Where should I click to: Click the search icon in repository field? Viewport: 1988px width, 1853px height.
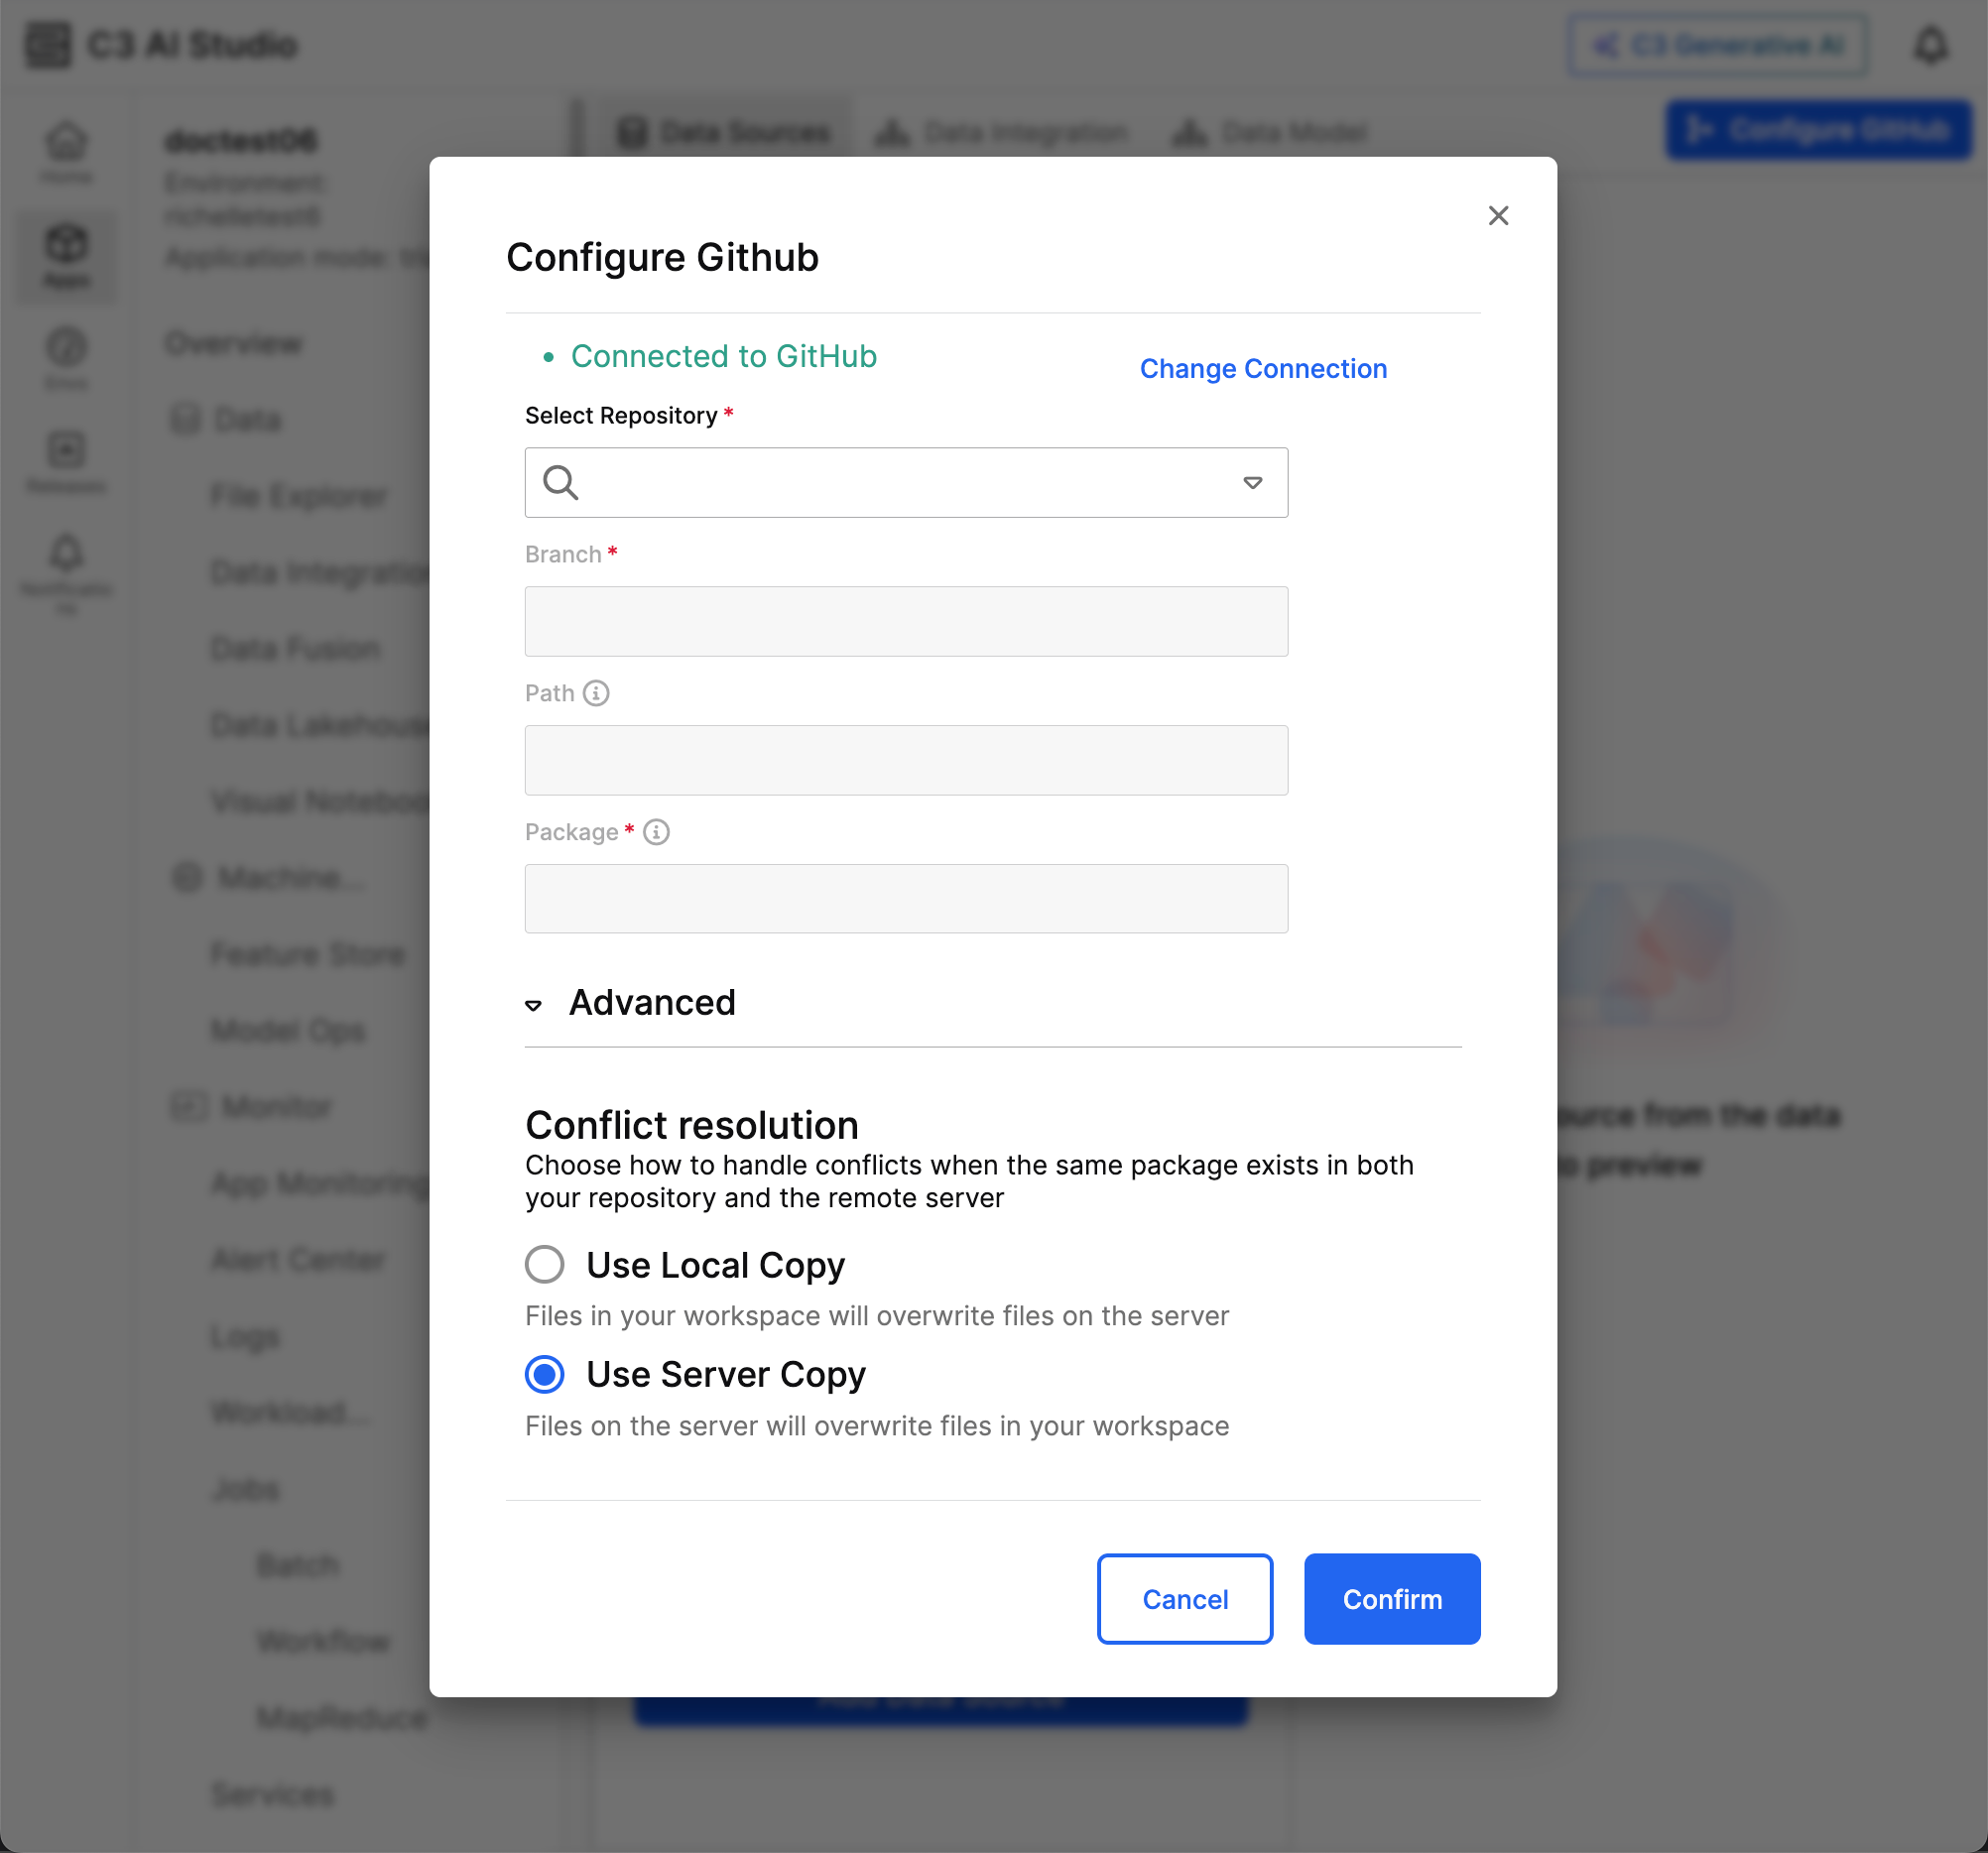click(x=560, y=483)
